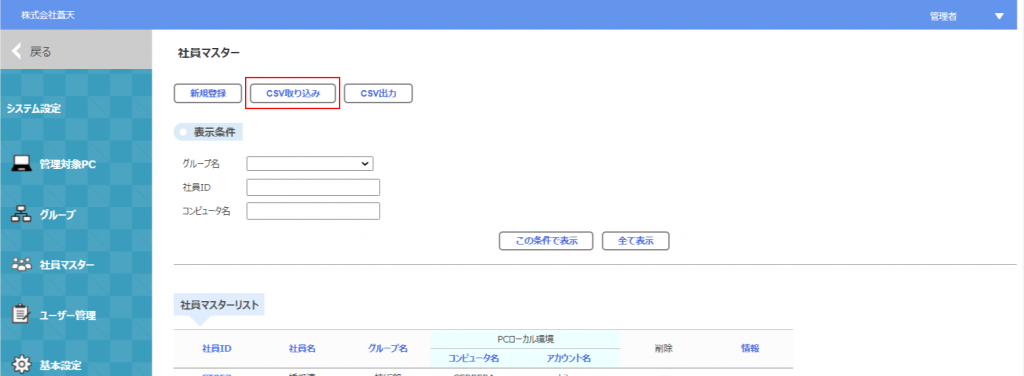Focus the コンピュータ名 input field

coord(313,211)
